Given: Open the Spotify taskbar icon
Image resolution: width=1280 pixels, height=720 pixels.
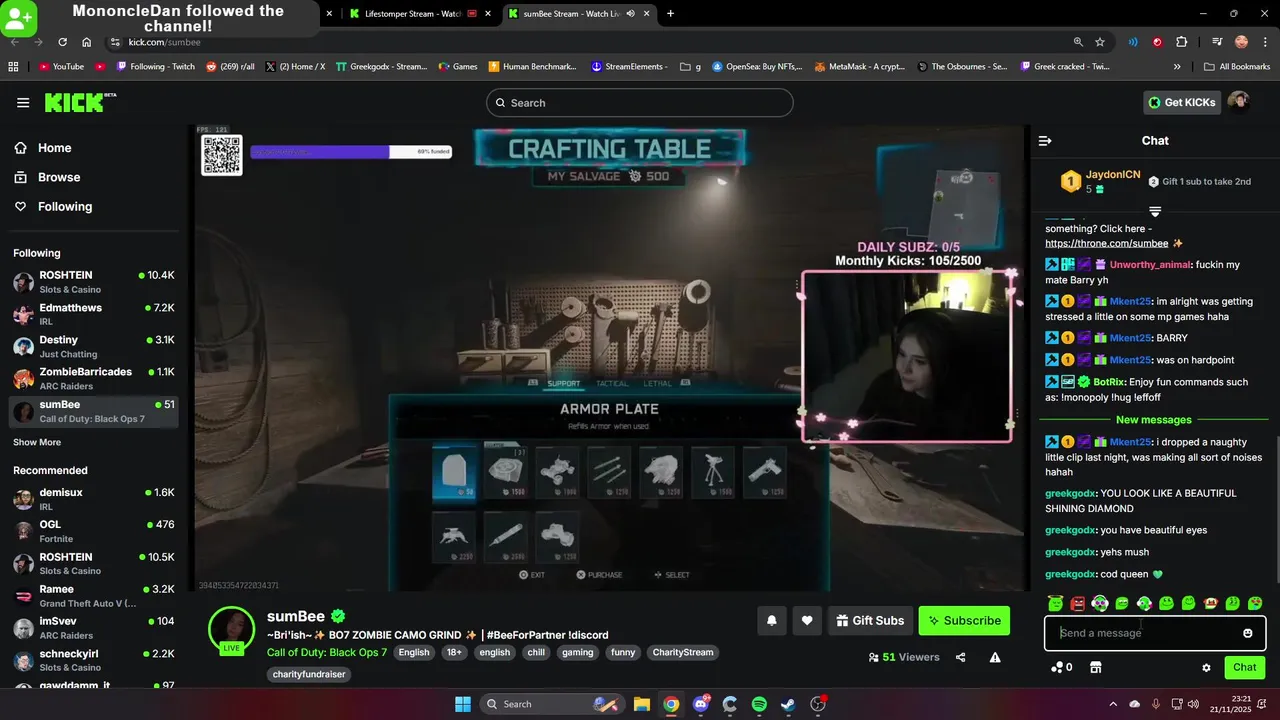Looking at the screenshot, I should tap(759, 704).
